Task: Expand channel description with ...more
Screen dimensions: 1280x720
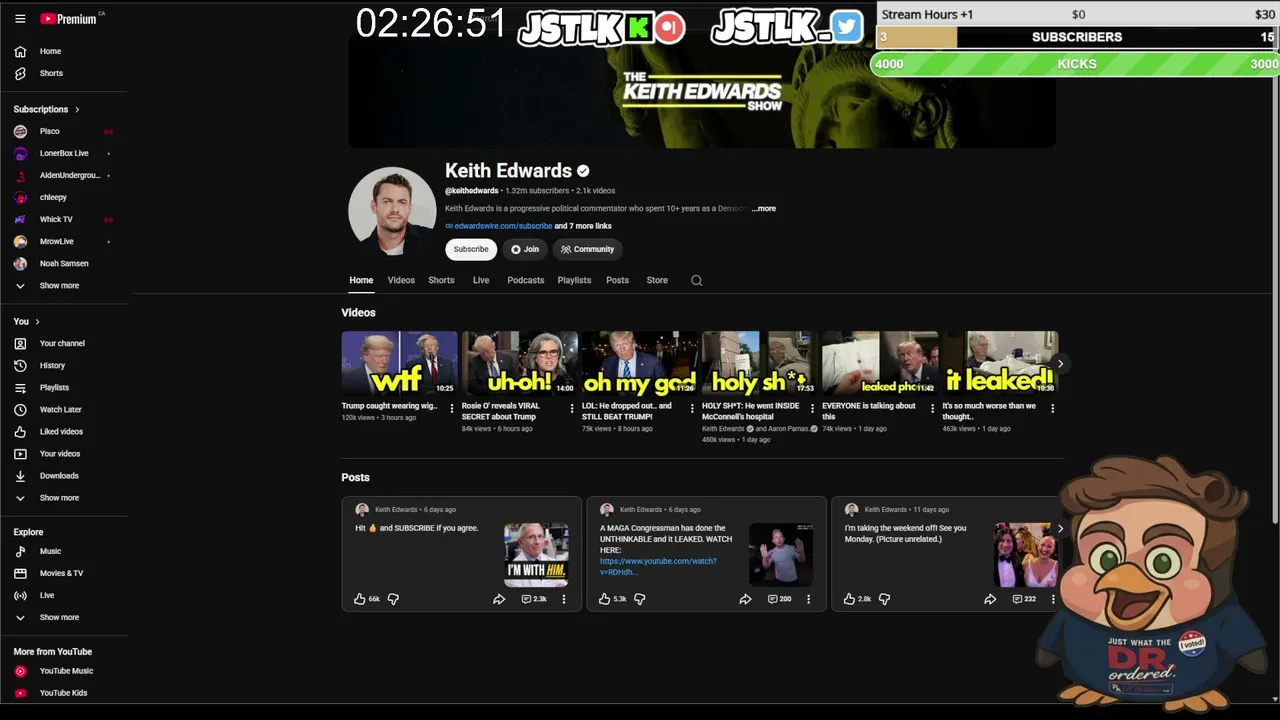Action: pos(764,209)
